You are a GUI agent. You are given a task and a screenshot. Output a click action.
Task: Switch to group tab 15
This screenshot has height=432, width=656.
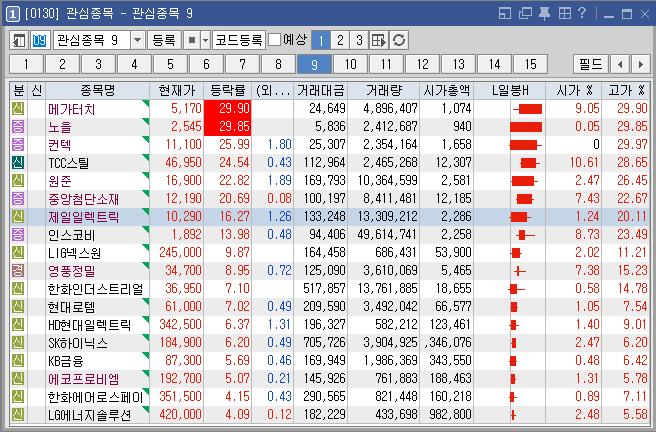(530, 64)
